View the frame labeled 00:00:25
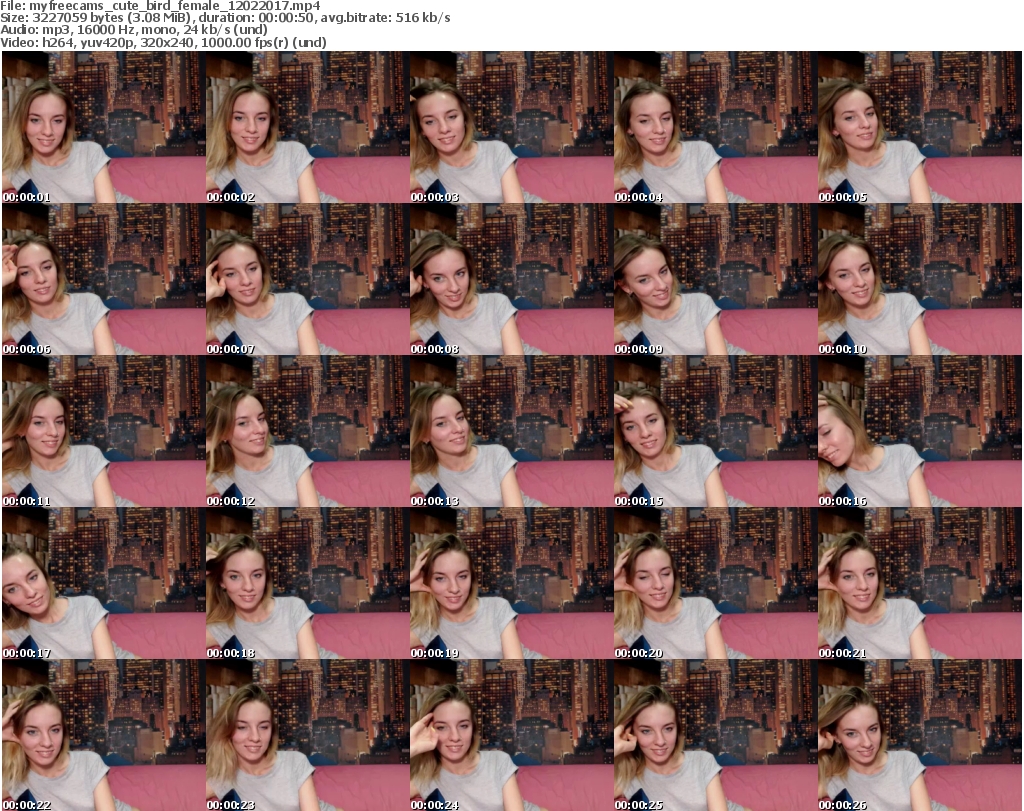 715,735
